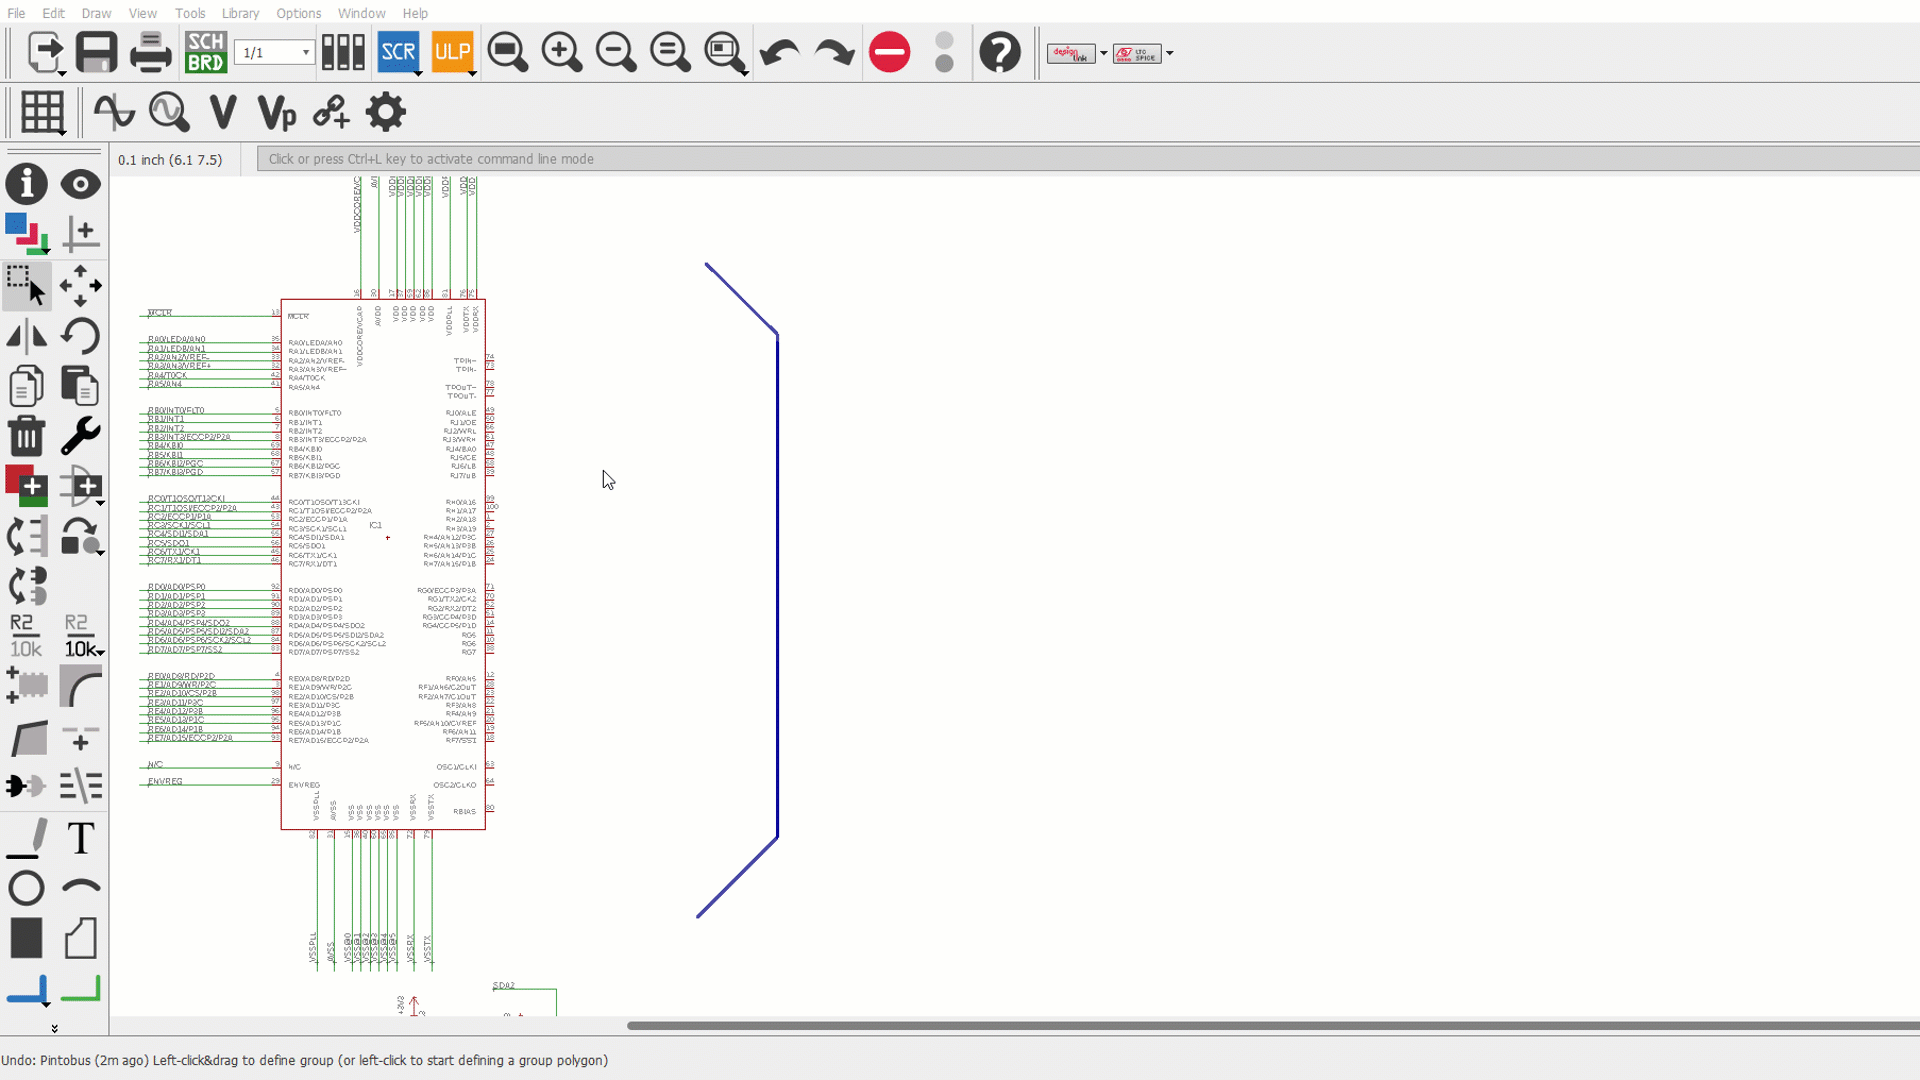
Task: Open the Grid settings icon
Action: coord(42,112)
